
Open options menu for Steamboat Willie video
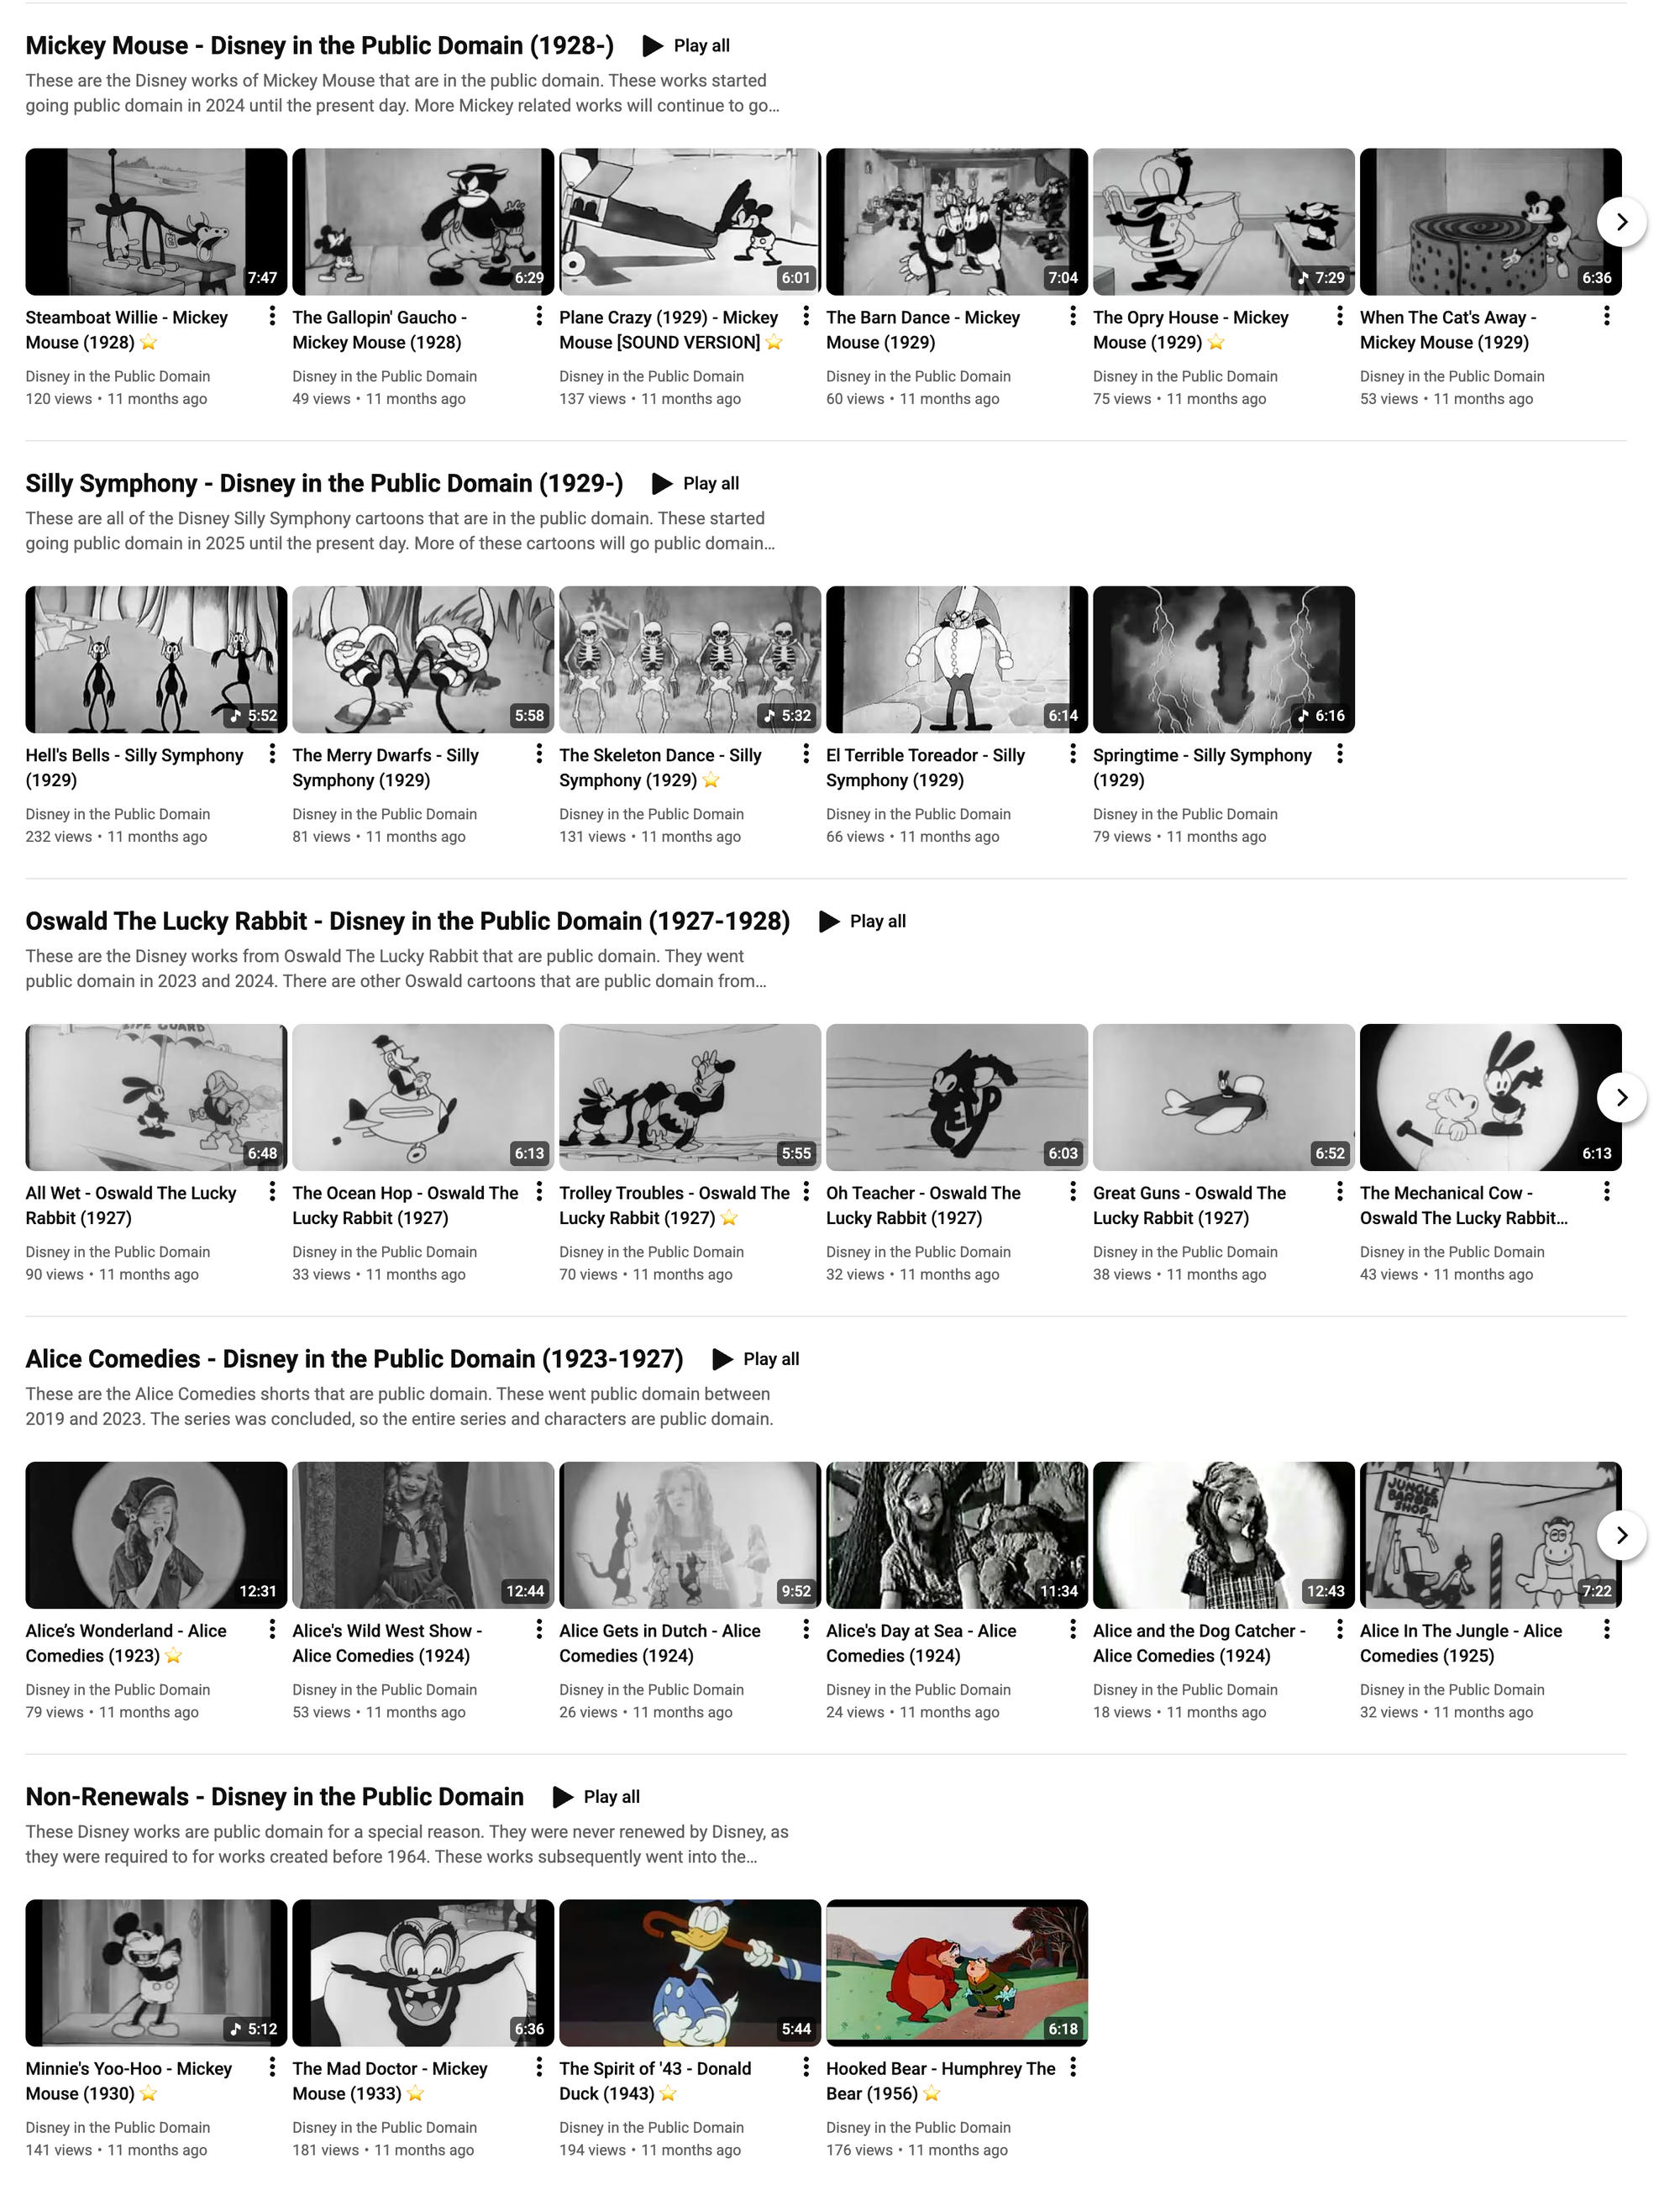(272, 317)
